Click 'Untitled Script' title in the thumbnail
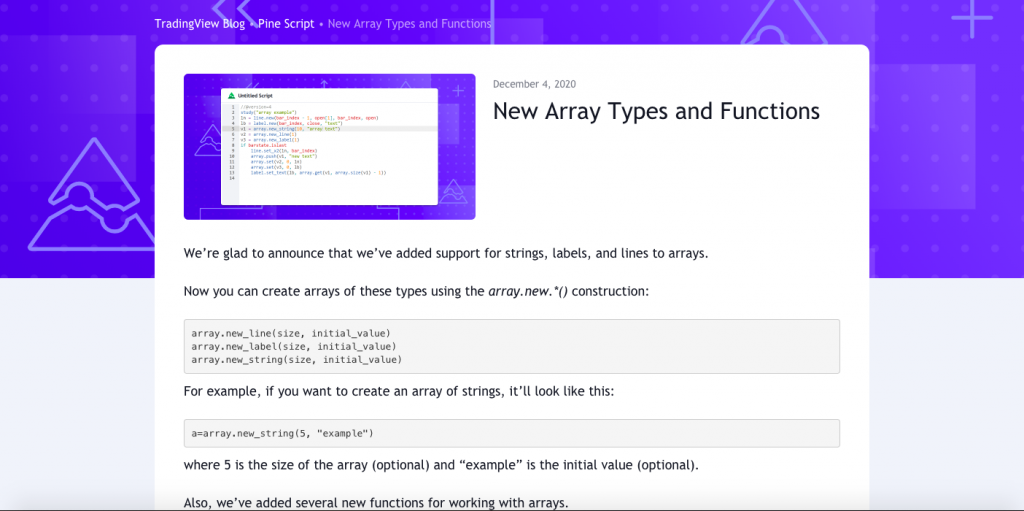The height and width of the screenshot is (511, 1024). [x=255, y=96]
